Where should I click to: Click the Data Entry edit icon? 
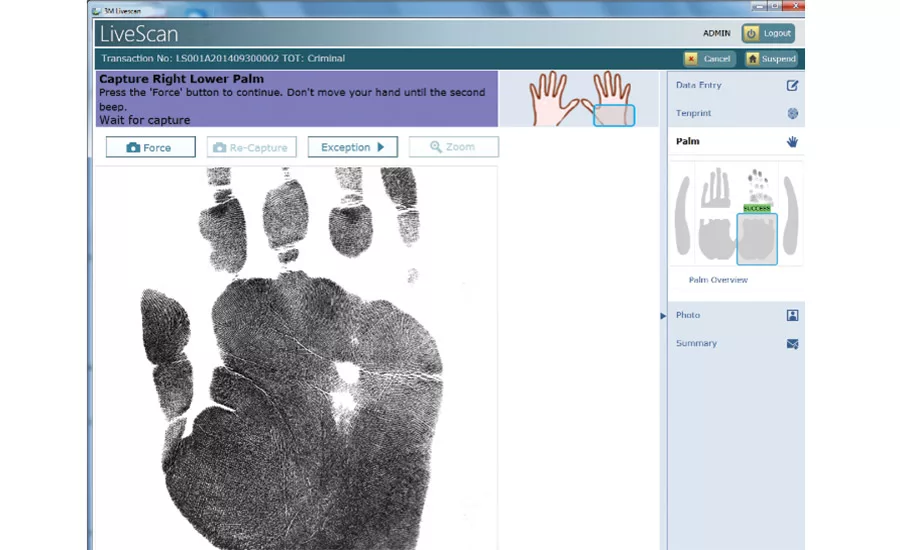point(792,86)
